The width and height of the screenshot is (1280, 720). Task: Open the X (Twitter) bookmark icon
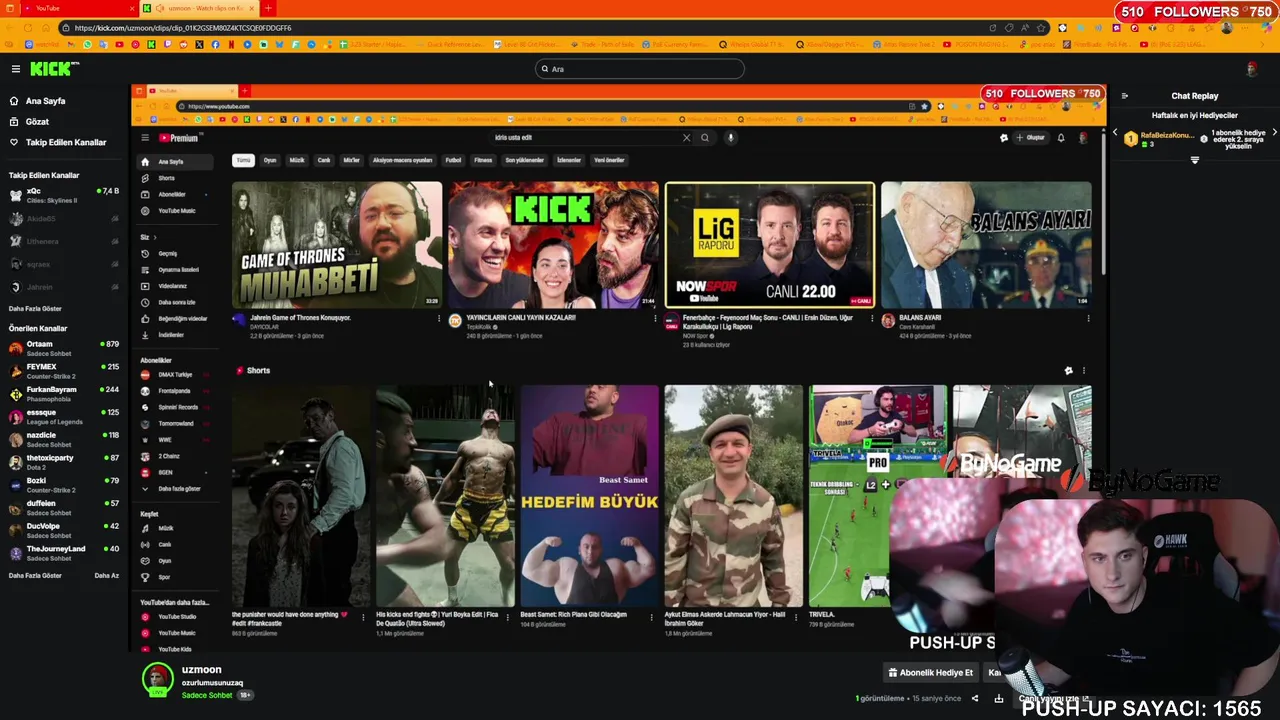[x=199, y=44]
